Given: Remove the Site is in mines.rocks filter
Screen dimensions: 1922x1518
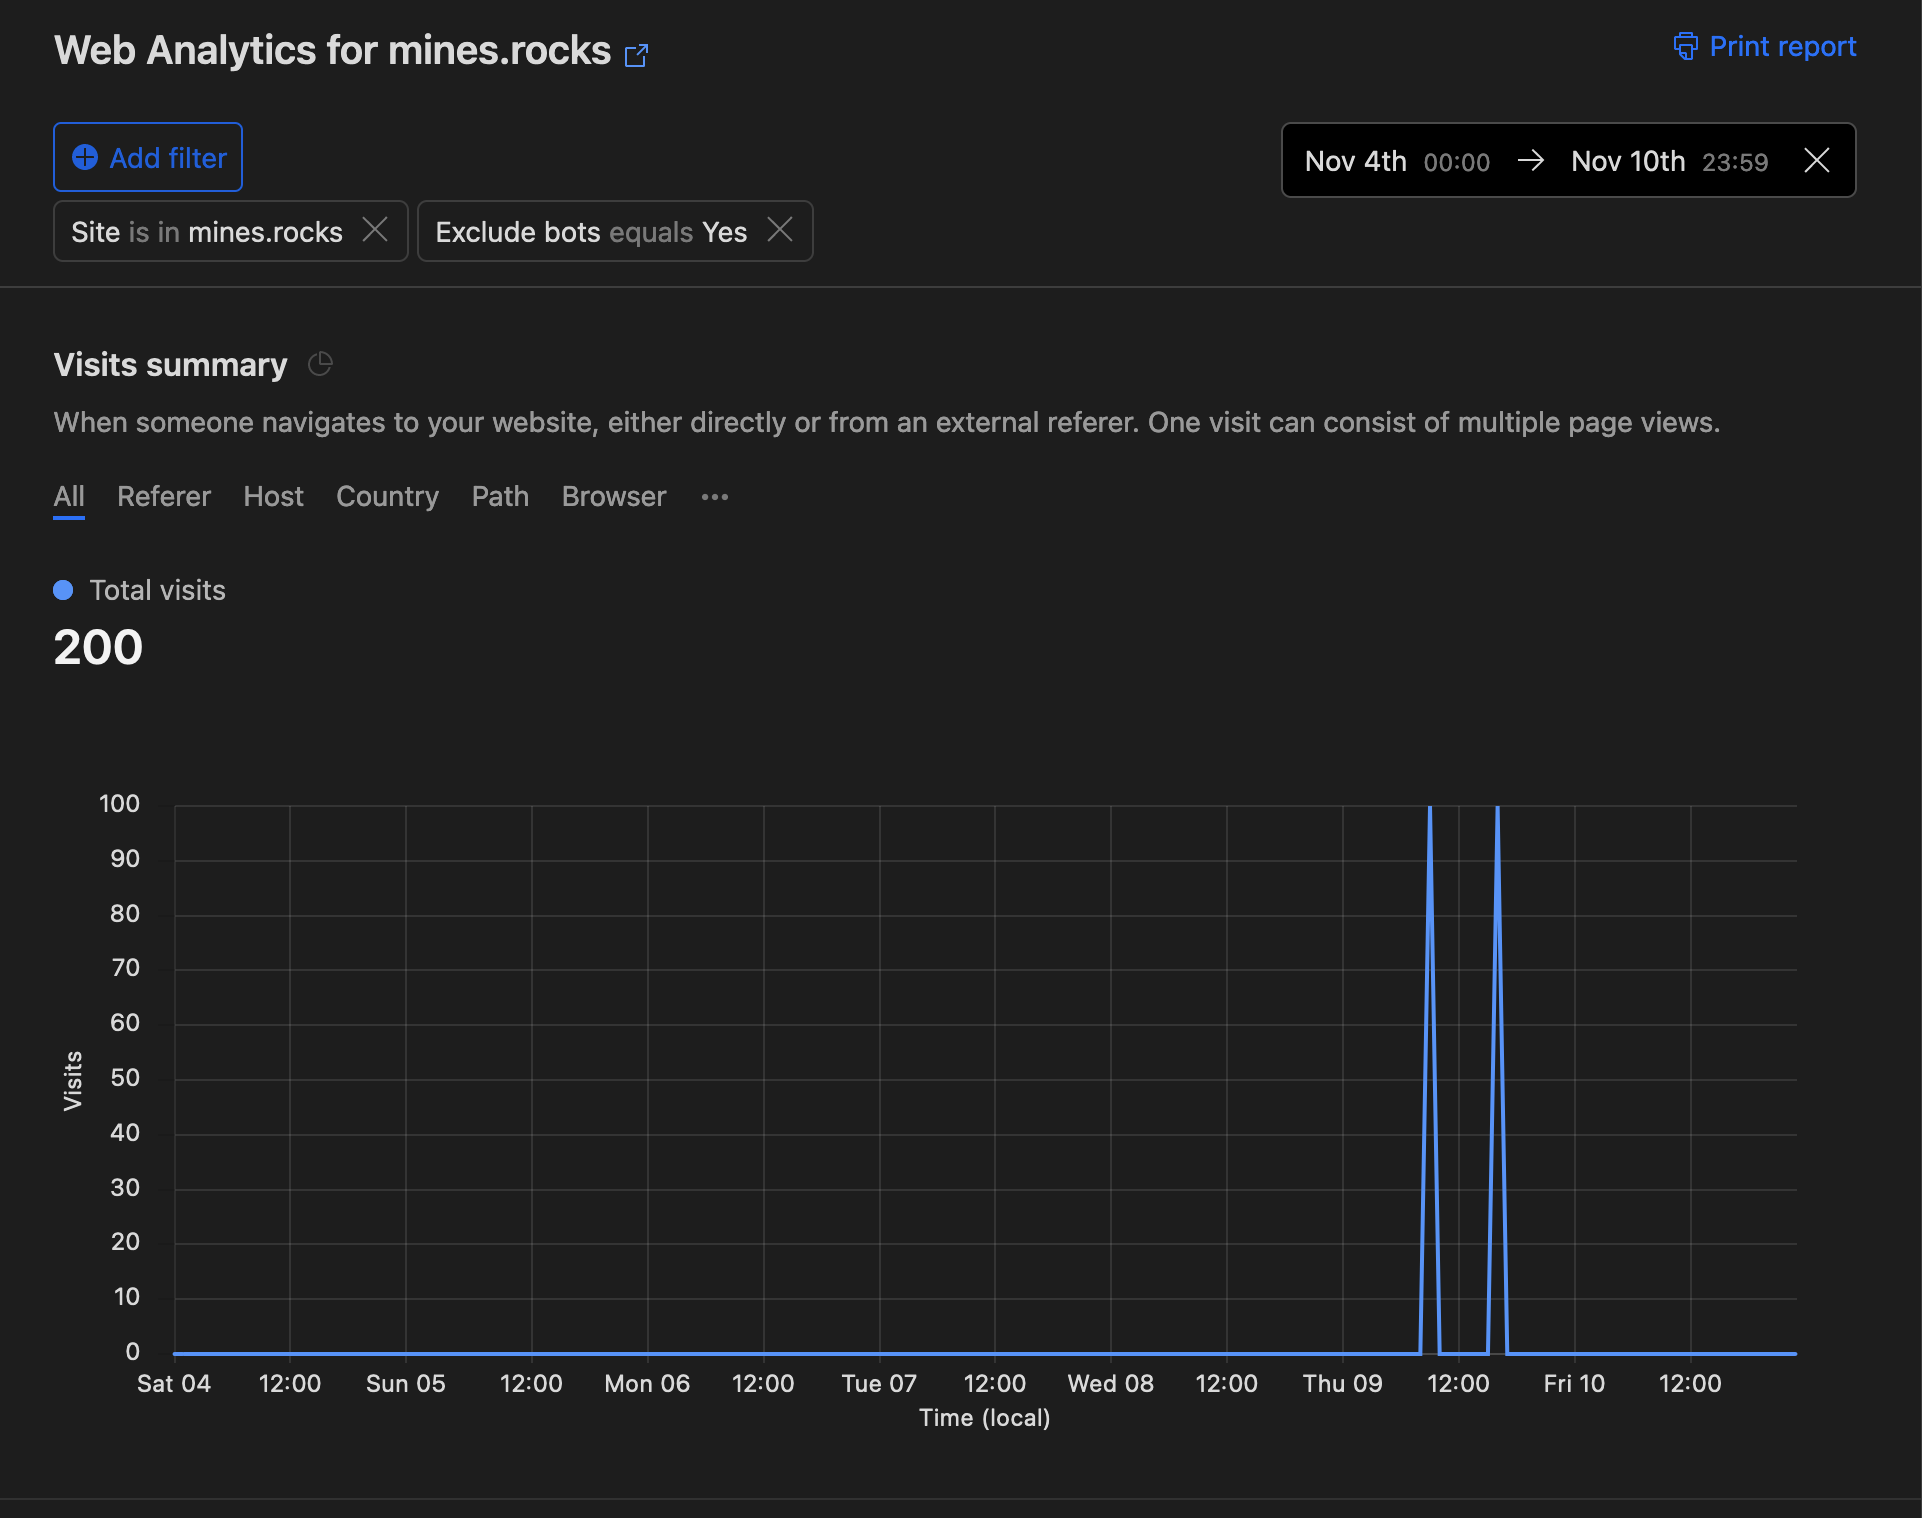Looking at the screenshot, I should point(375,230).
